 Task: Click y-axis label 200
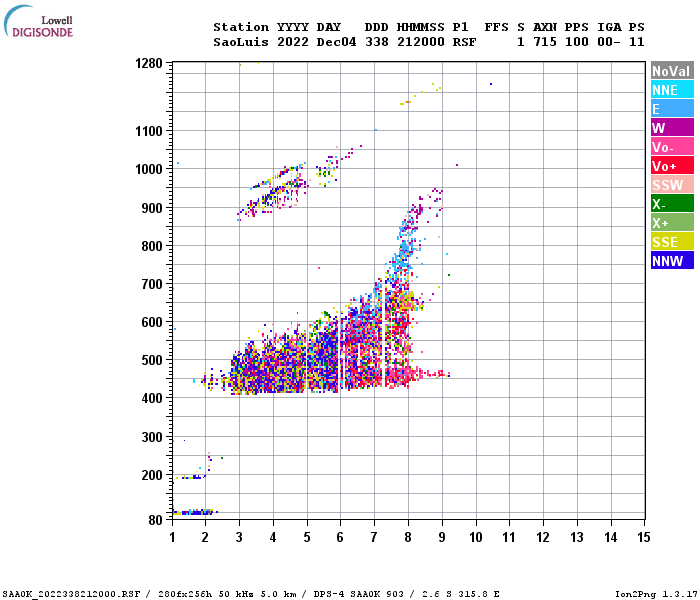(x=152, y=475)
